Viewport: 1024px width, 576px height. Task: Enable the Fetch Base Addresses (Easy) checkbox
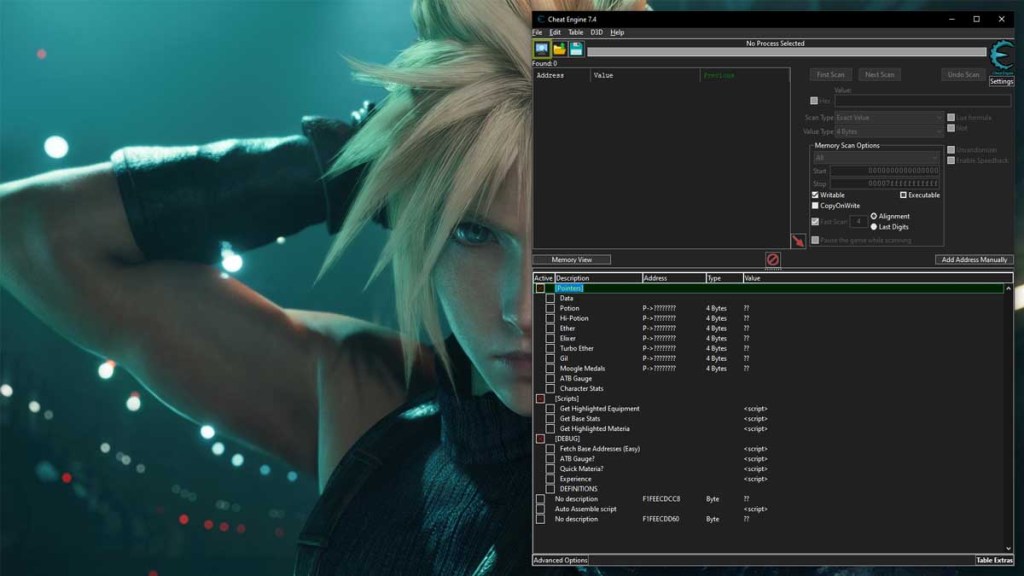[551, 449]
